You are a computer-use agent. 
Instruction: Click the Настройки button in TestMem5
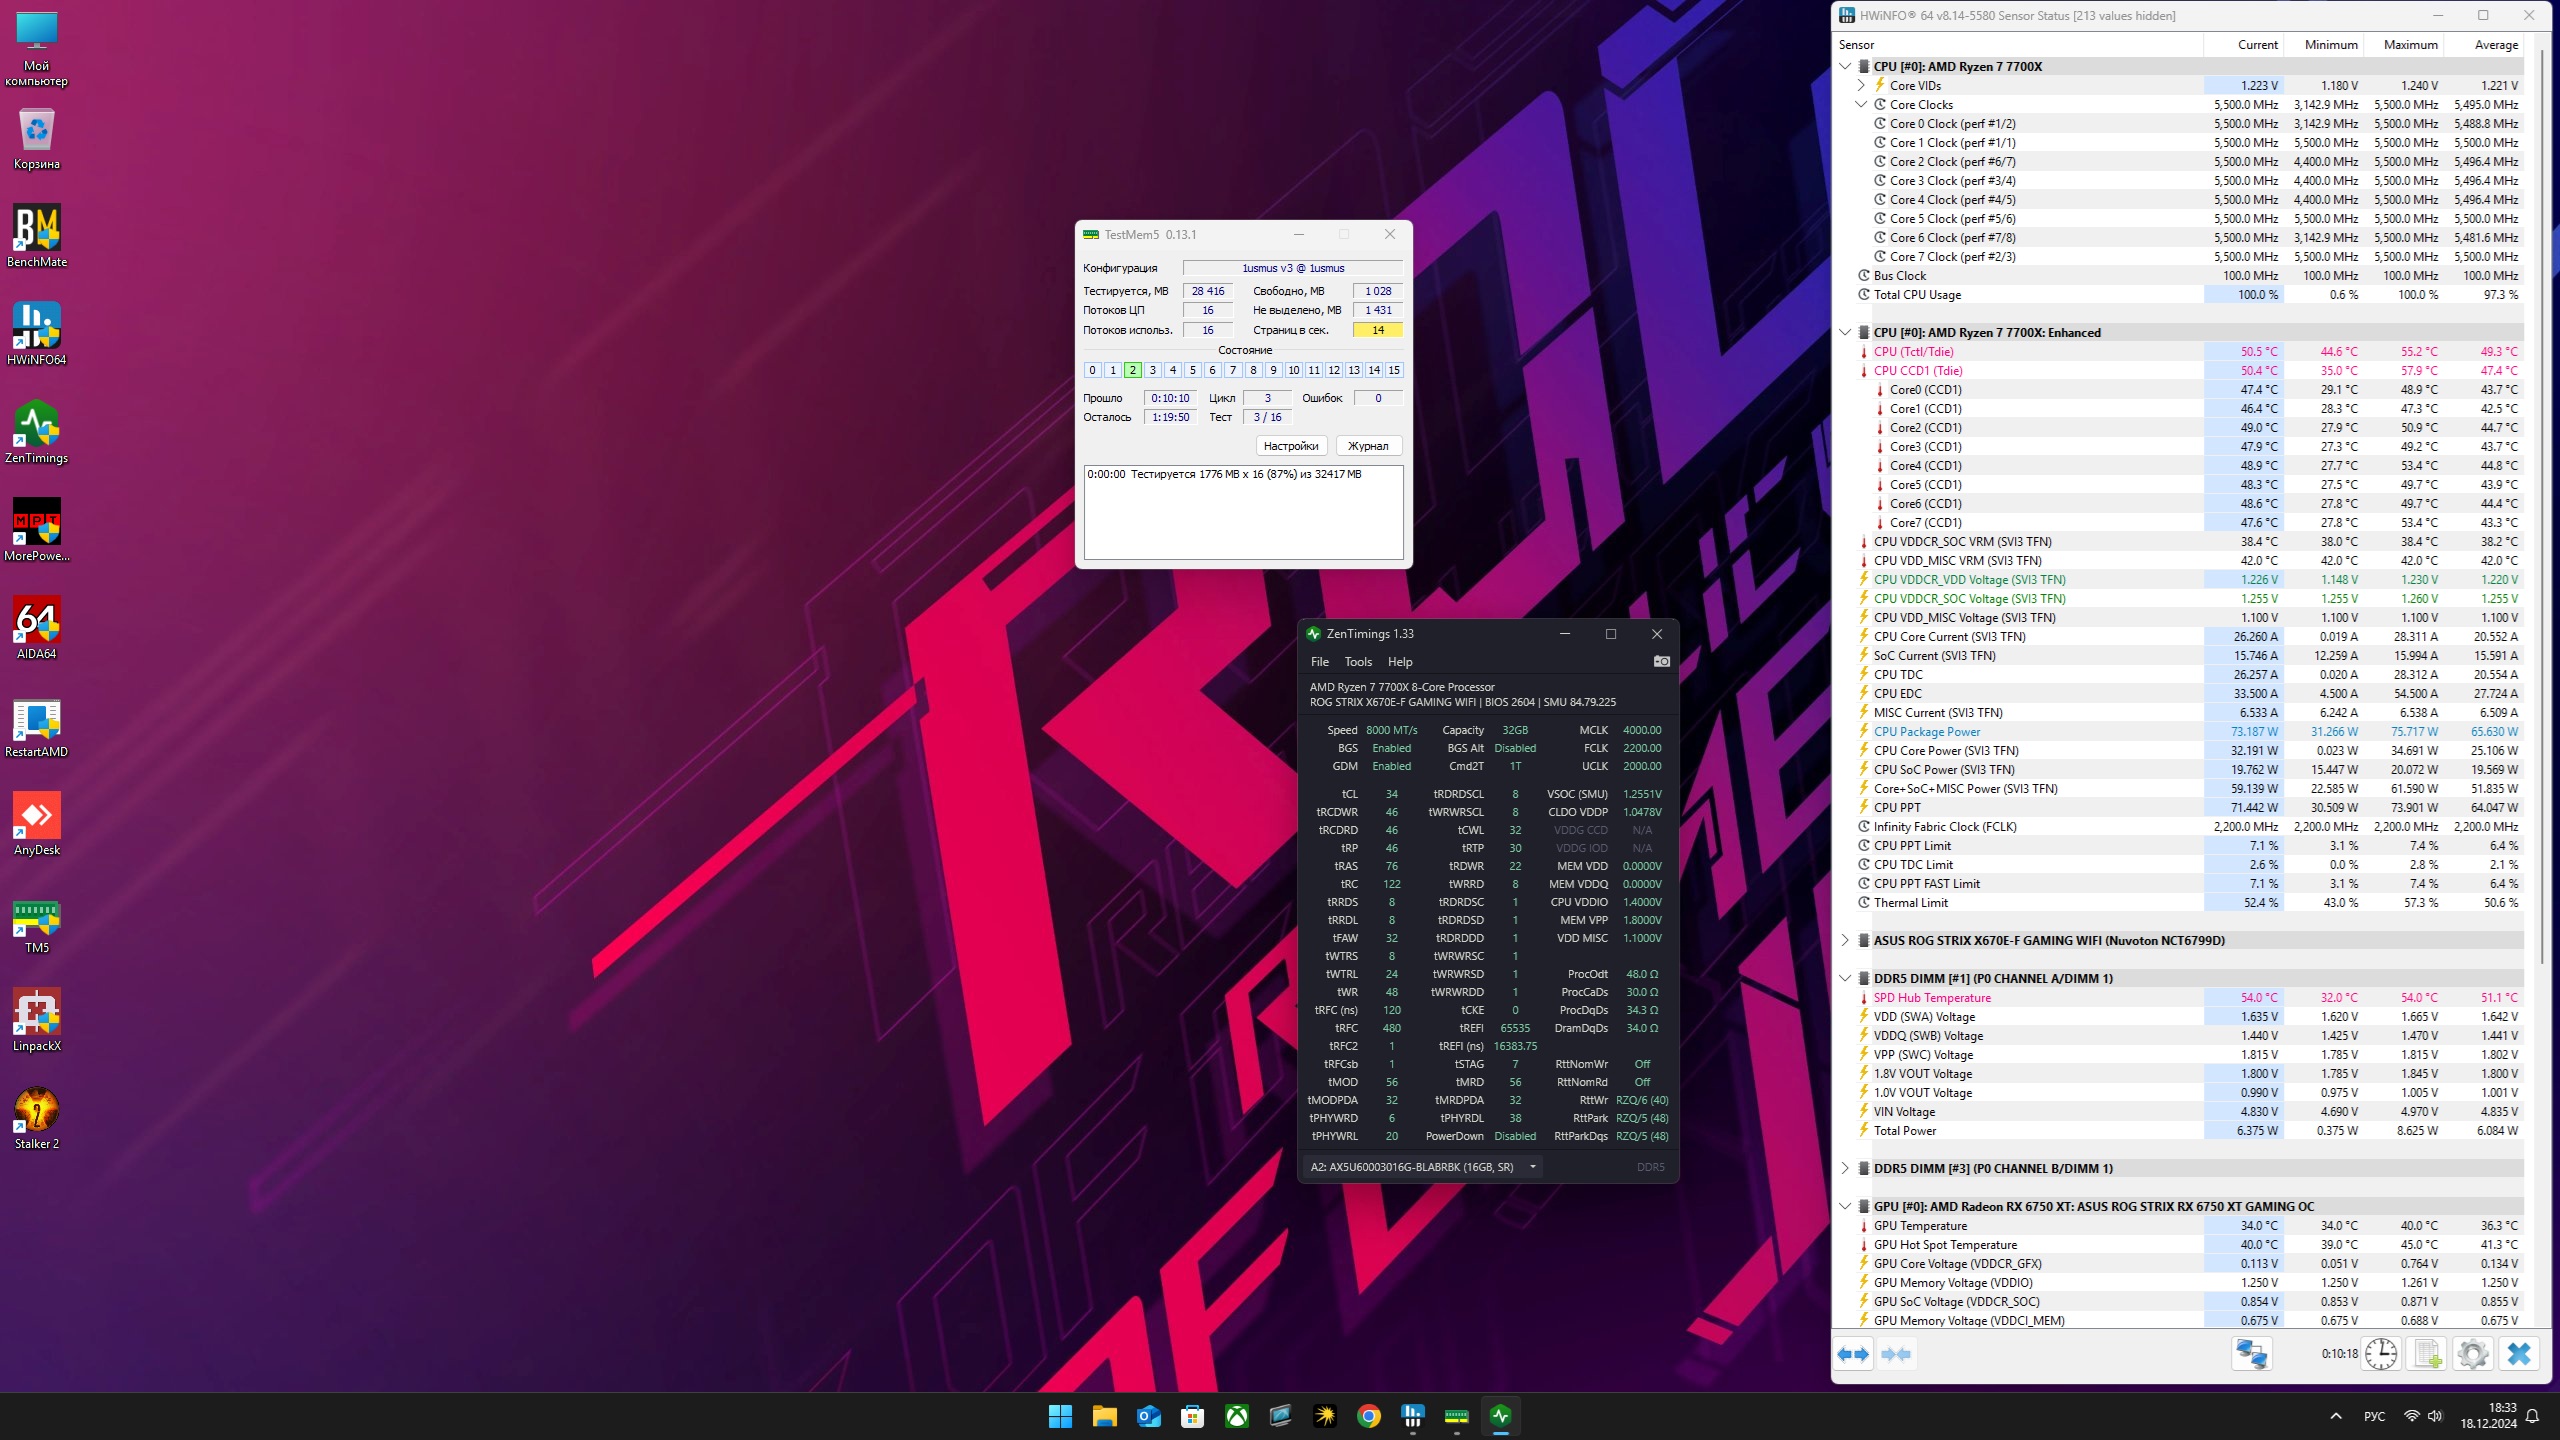tap(1290, 446)
